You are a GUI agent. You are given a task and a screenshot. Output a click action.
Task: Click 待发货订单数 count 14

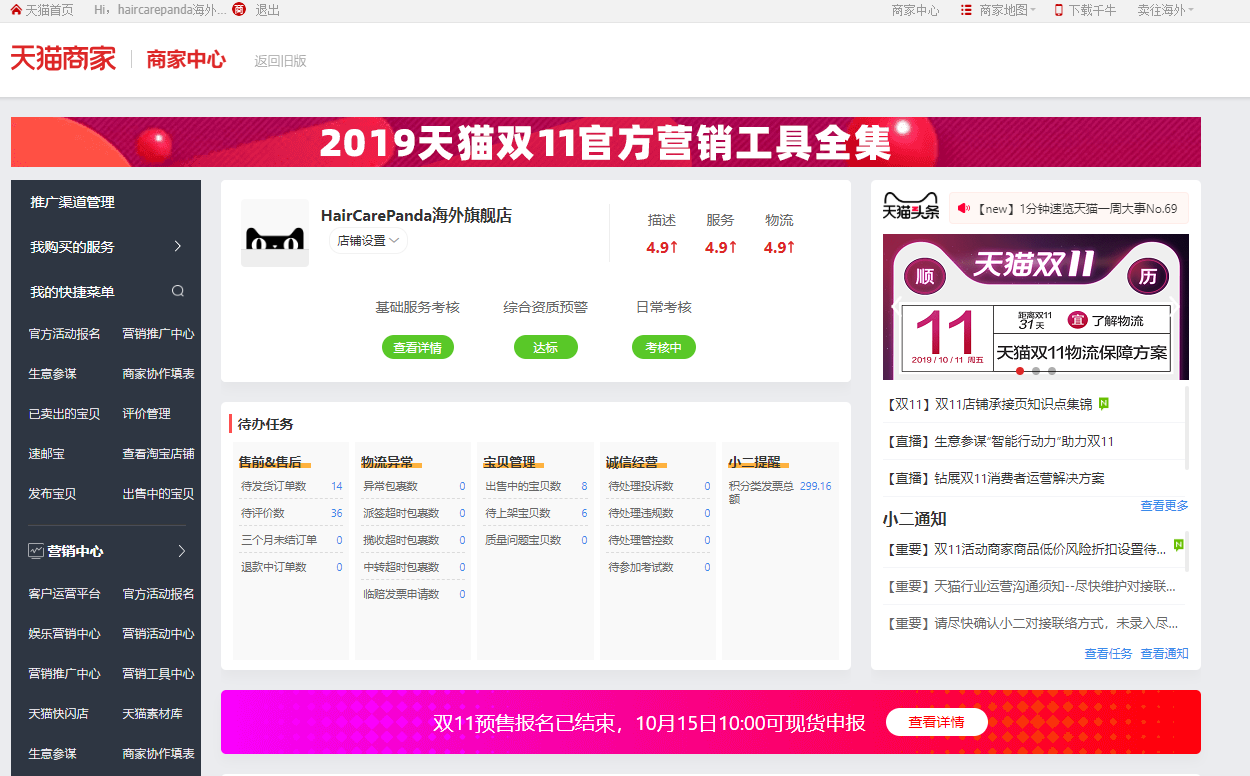tap(337, 486)
